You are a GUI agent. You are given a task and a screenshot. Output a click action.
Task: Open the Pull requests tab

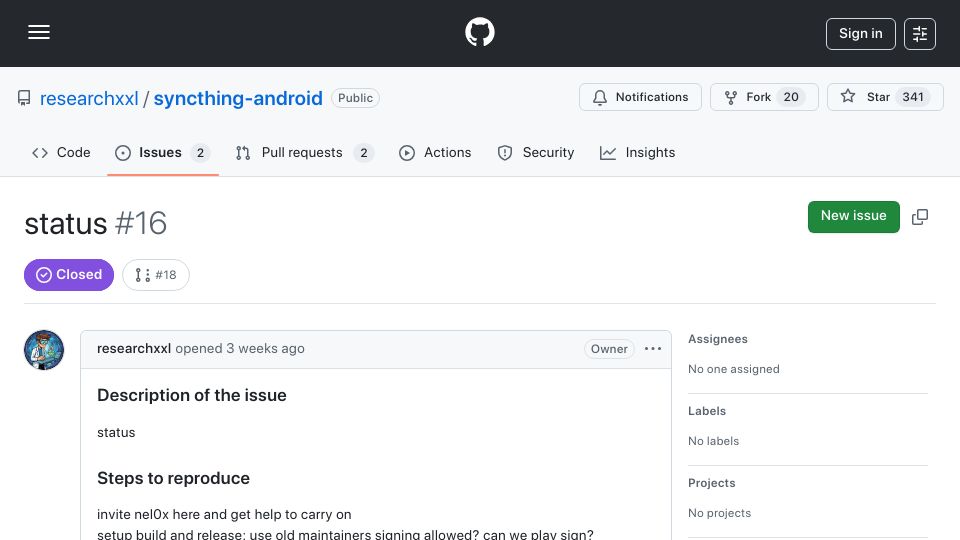304,152
